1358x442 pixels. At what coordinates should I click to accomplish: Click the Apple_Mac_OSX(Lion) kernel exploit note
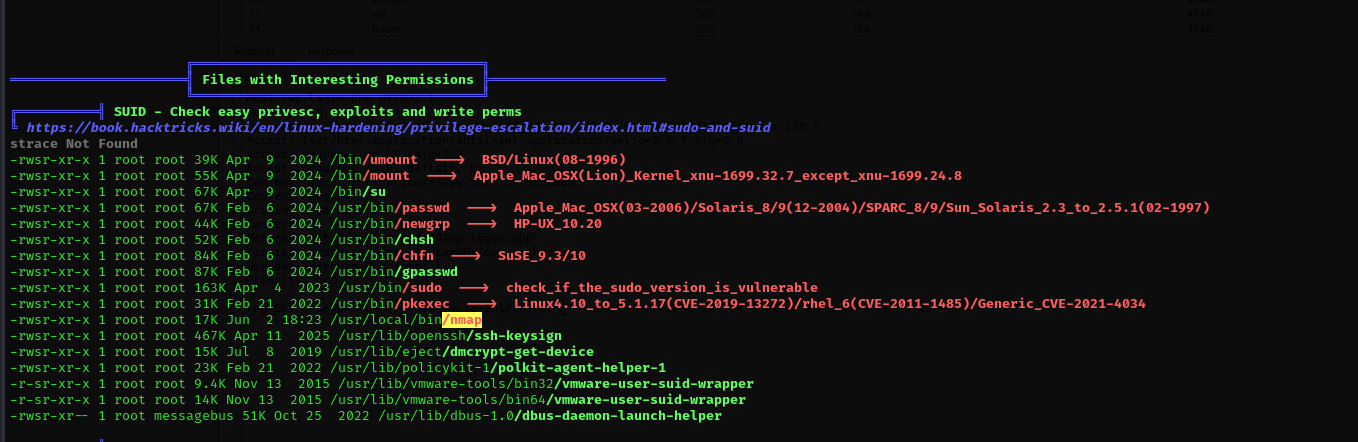point(717,176)
